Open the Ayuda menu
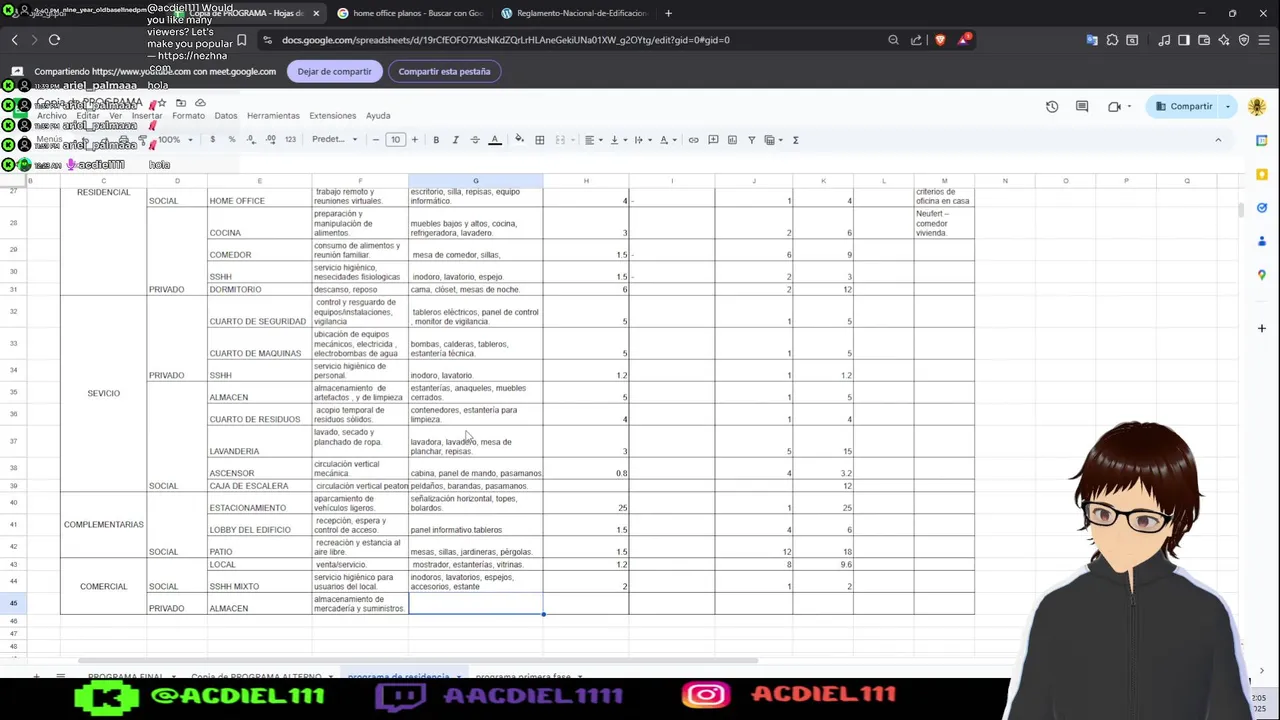This screenshot has height=720, width=1280. tap(378, 116)
